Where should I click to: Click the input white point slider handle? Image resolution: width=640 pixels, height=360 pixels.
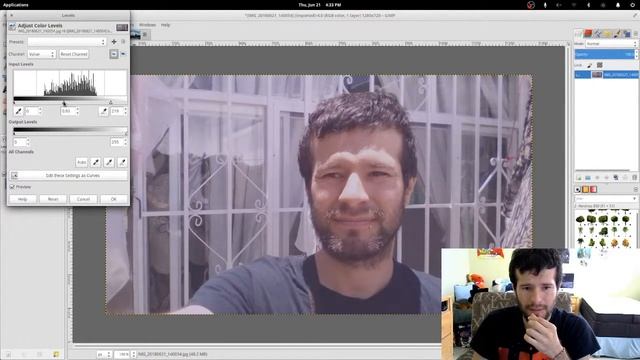[x=111, y=102]
